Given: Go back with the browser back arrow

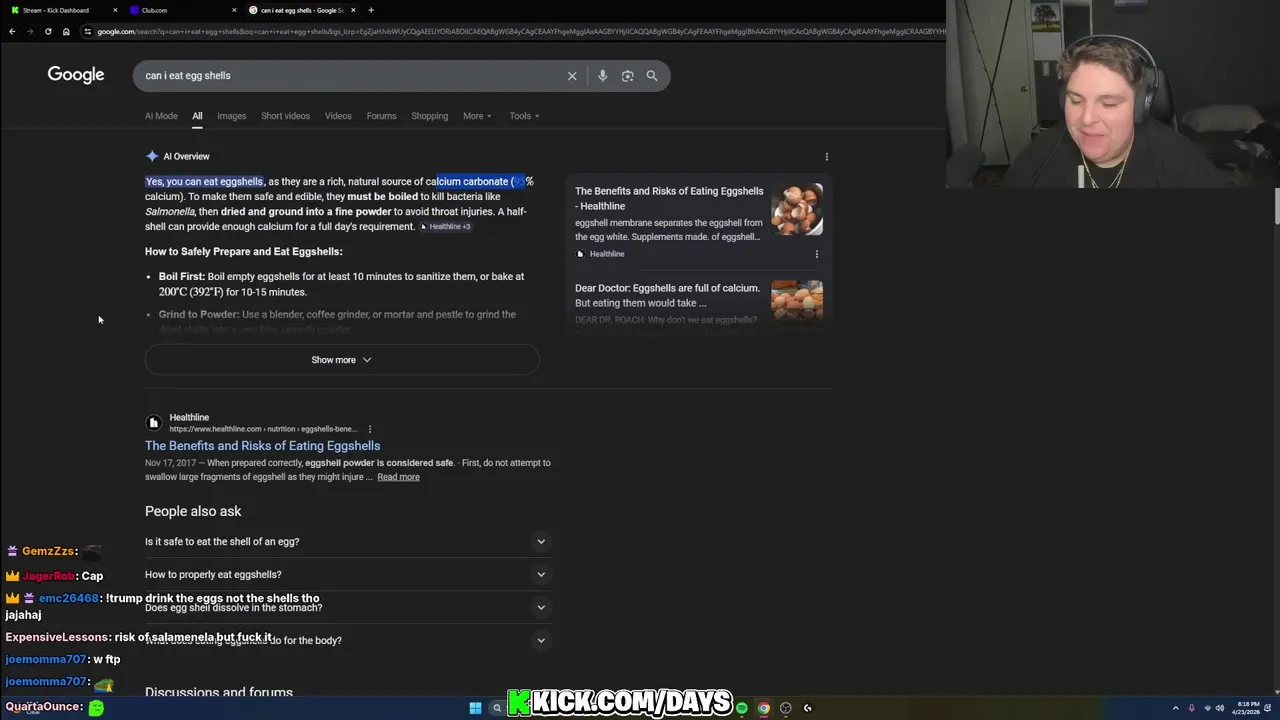Looking at the screenshot, I should click(x=12, y=31).
